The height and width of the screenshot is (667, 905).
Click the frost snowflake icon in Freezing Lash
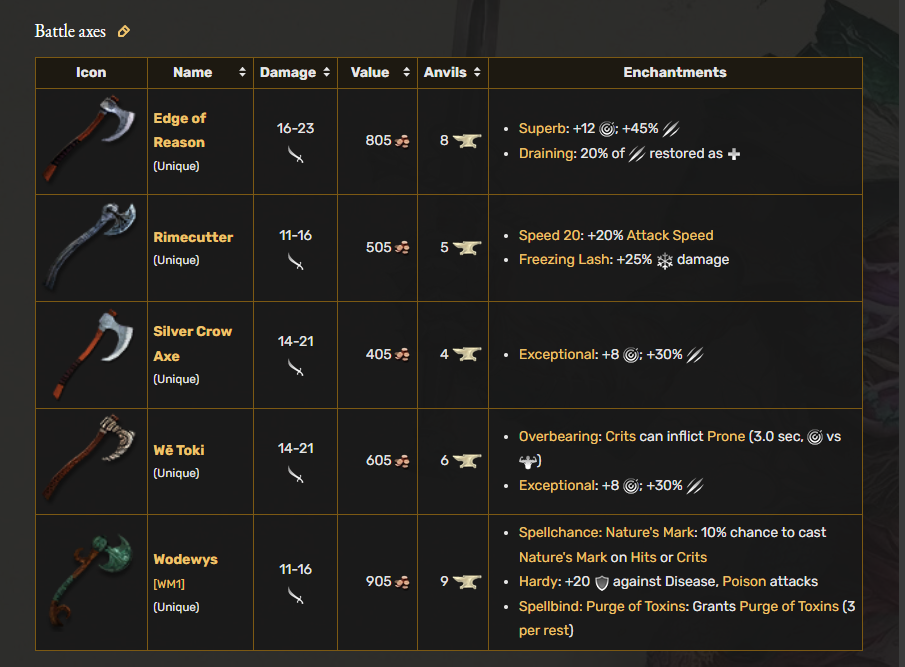665,261
